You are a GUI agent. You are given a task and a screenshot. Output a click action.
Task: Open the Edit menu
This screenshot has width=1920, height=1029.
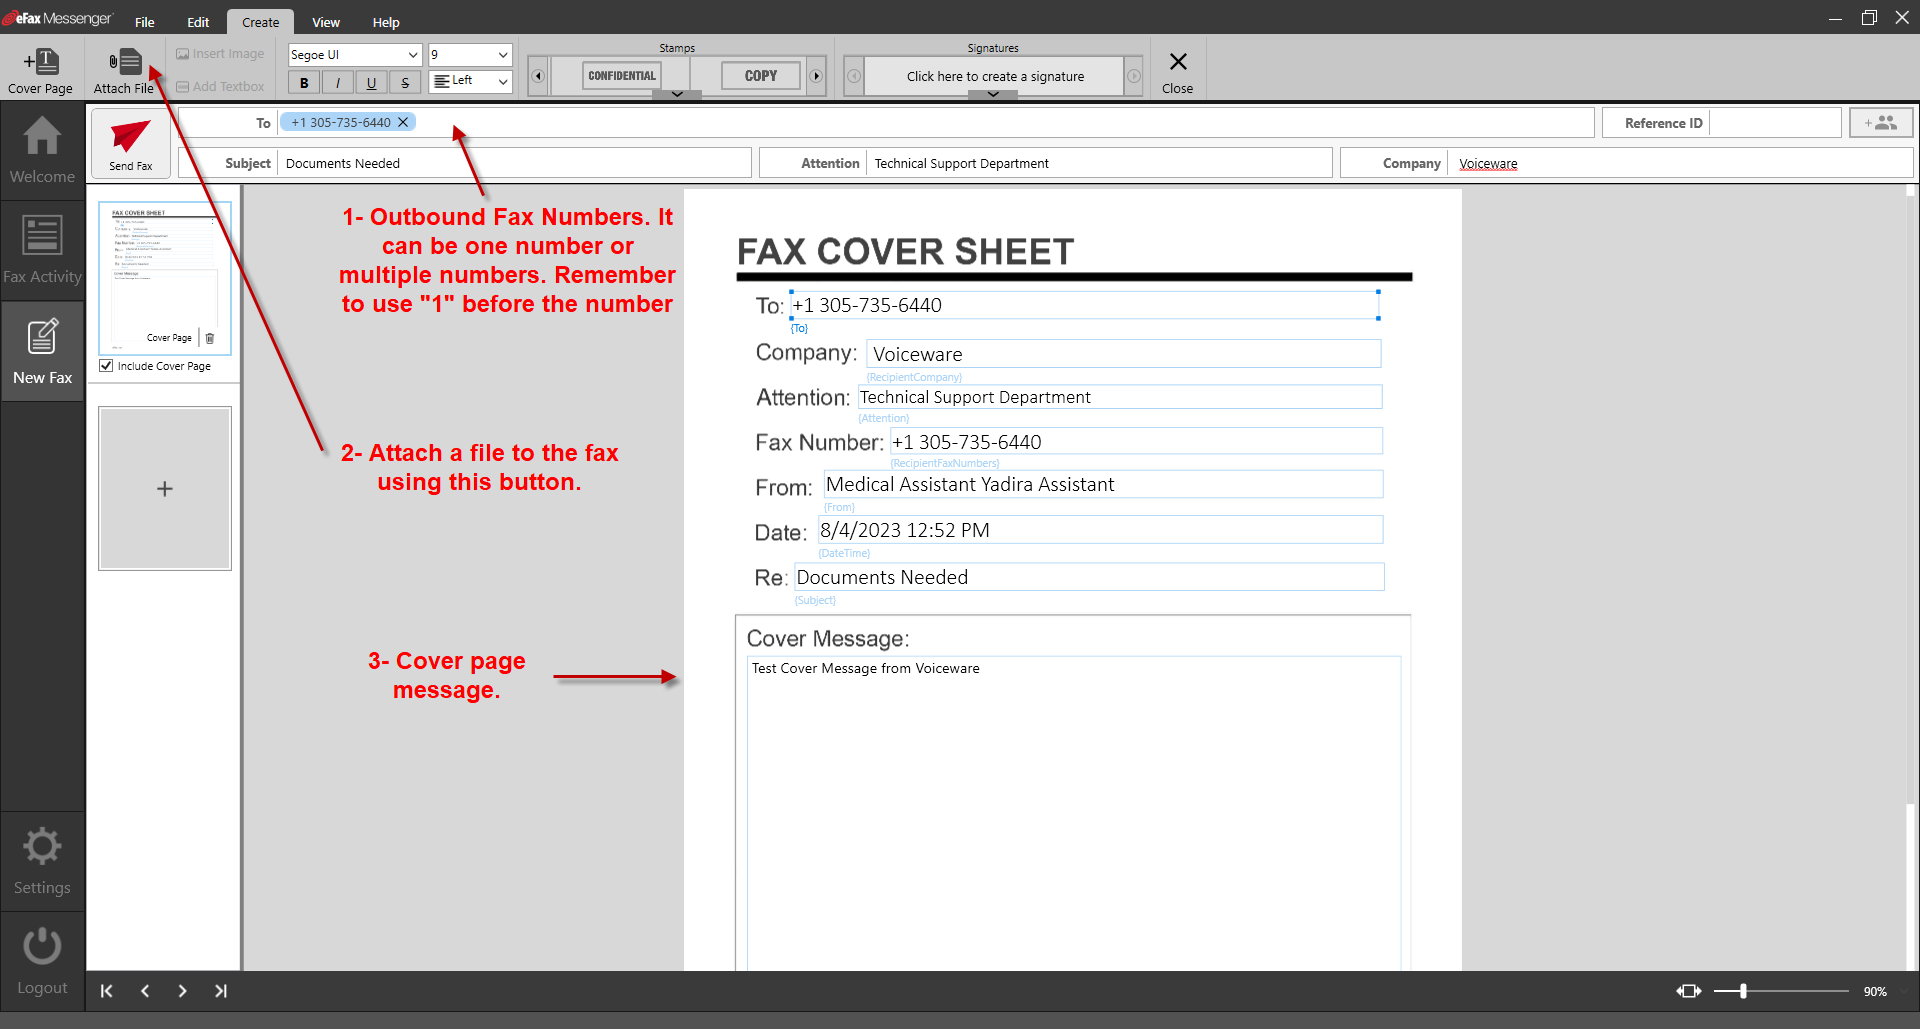click(198, 22)
